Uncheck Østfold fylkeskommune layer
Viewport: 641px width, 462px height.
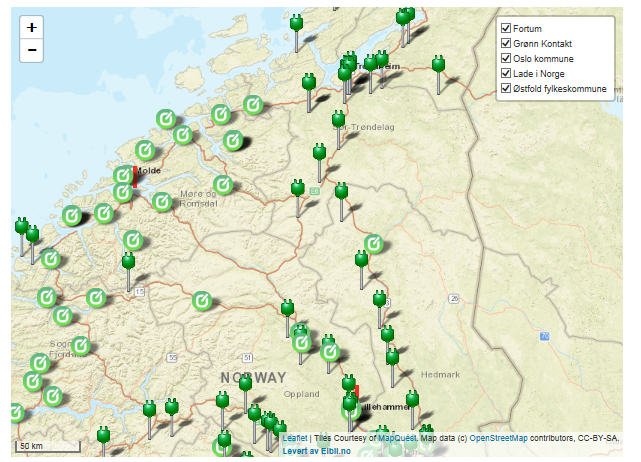point(506,88)
